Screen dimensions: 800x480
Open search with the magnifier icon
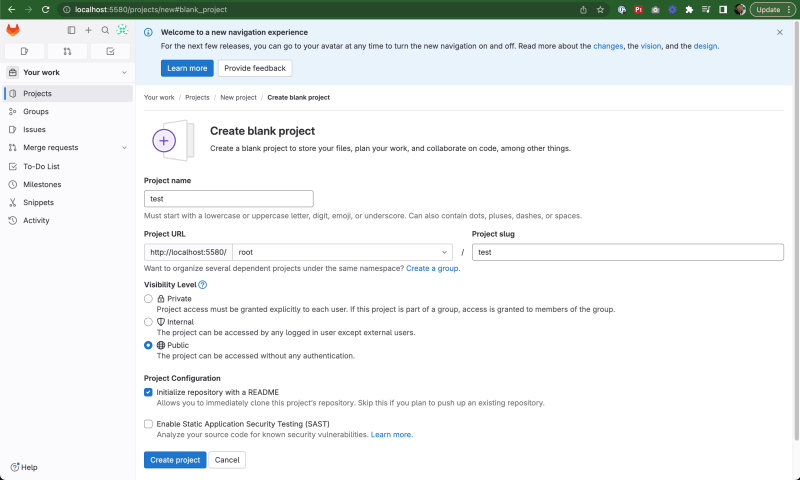click(105, 30)
